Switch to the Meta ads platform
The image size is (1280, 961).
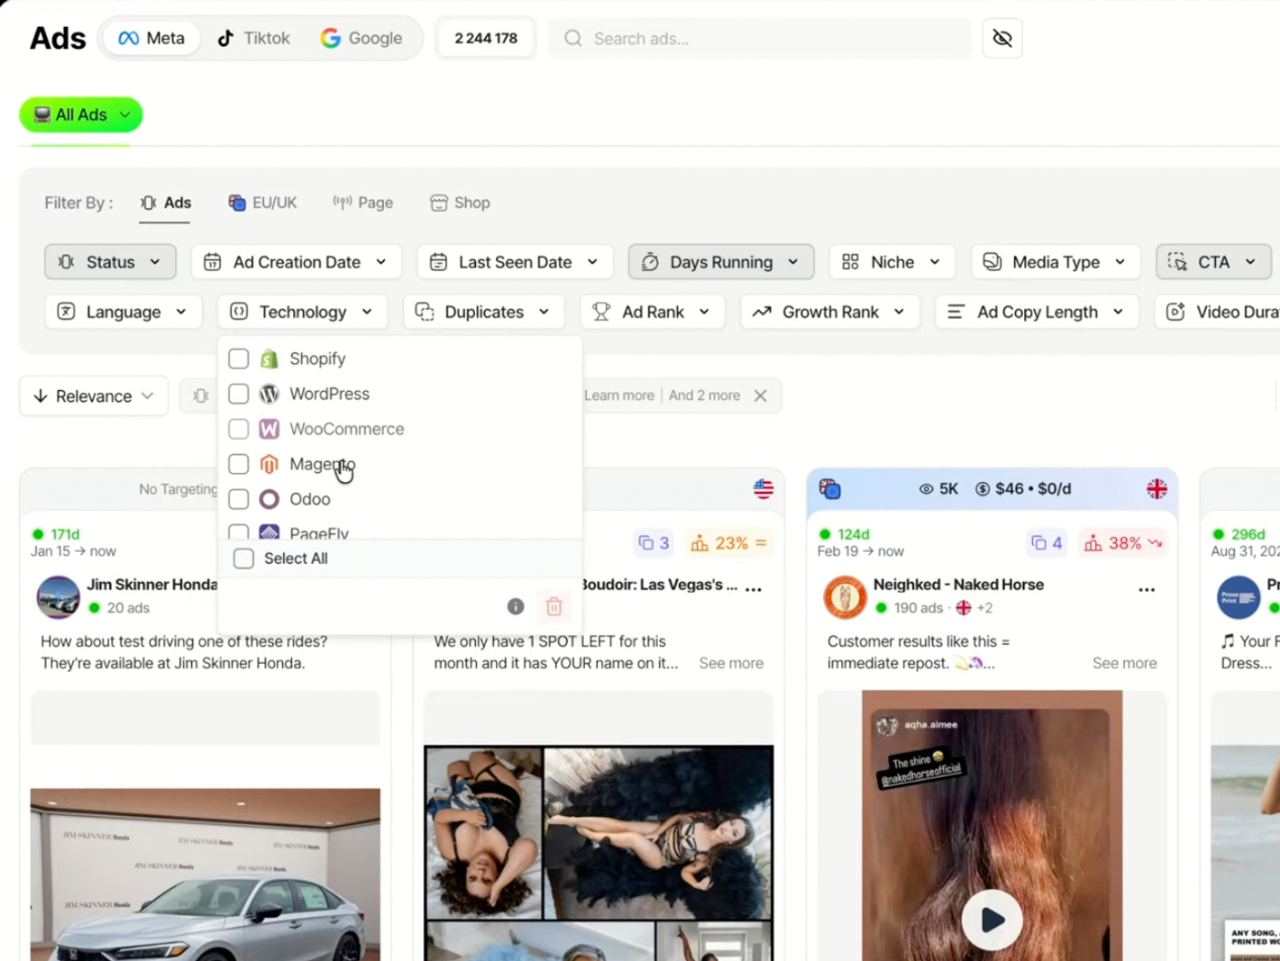(x=151, y=38)
